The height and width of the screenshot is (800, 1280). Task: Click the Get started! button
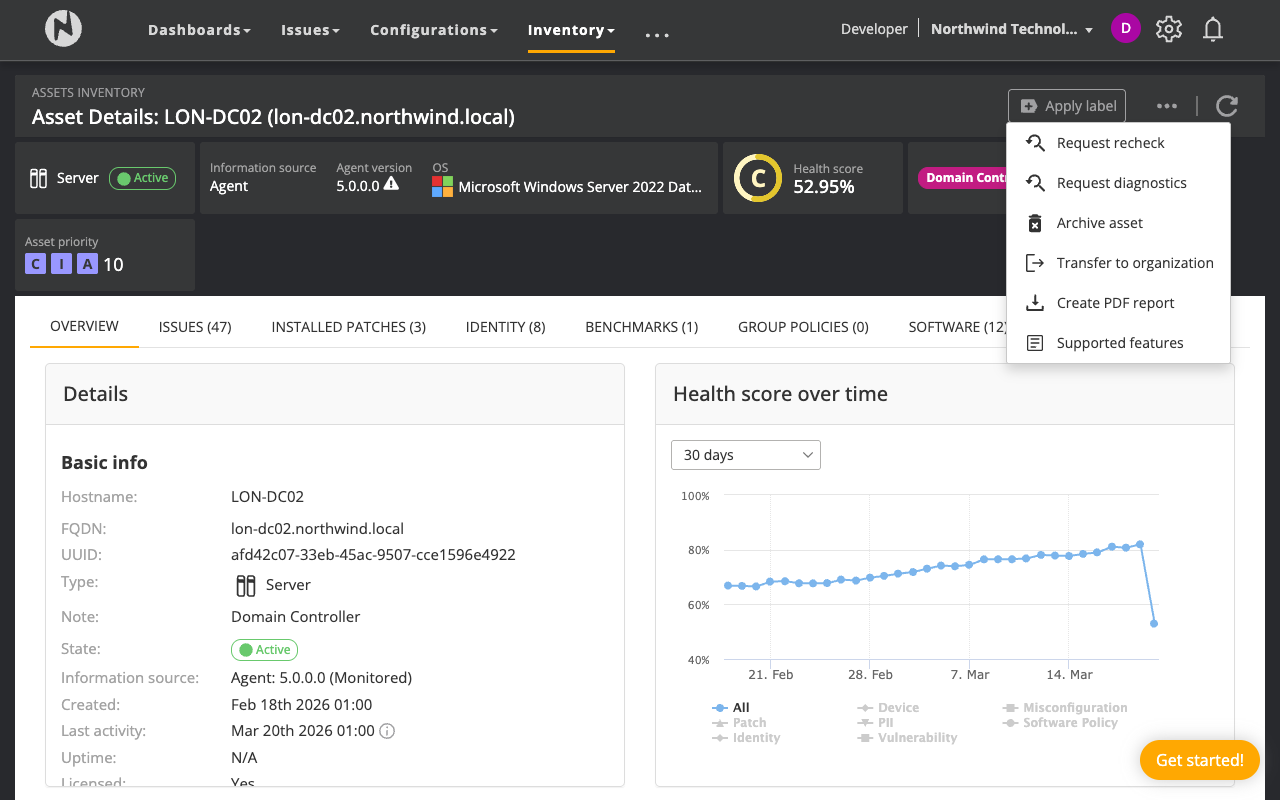(x=1200, y=760)
